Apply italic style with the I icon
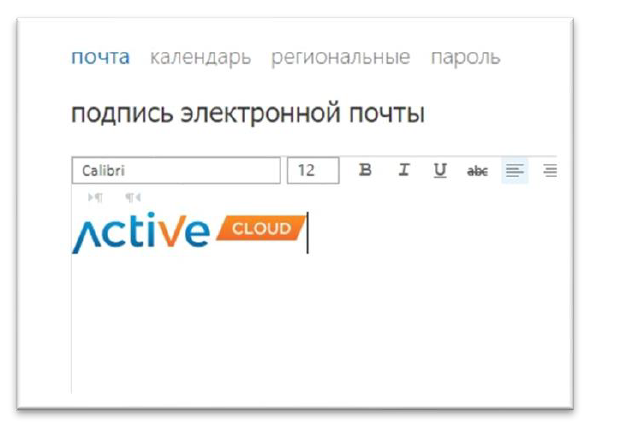This screenshot has height=436, width=618. (403, 171)
